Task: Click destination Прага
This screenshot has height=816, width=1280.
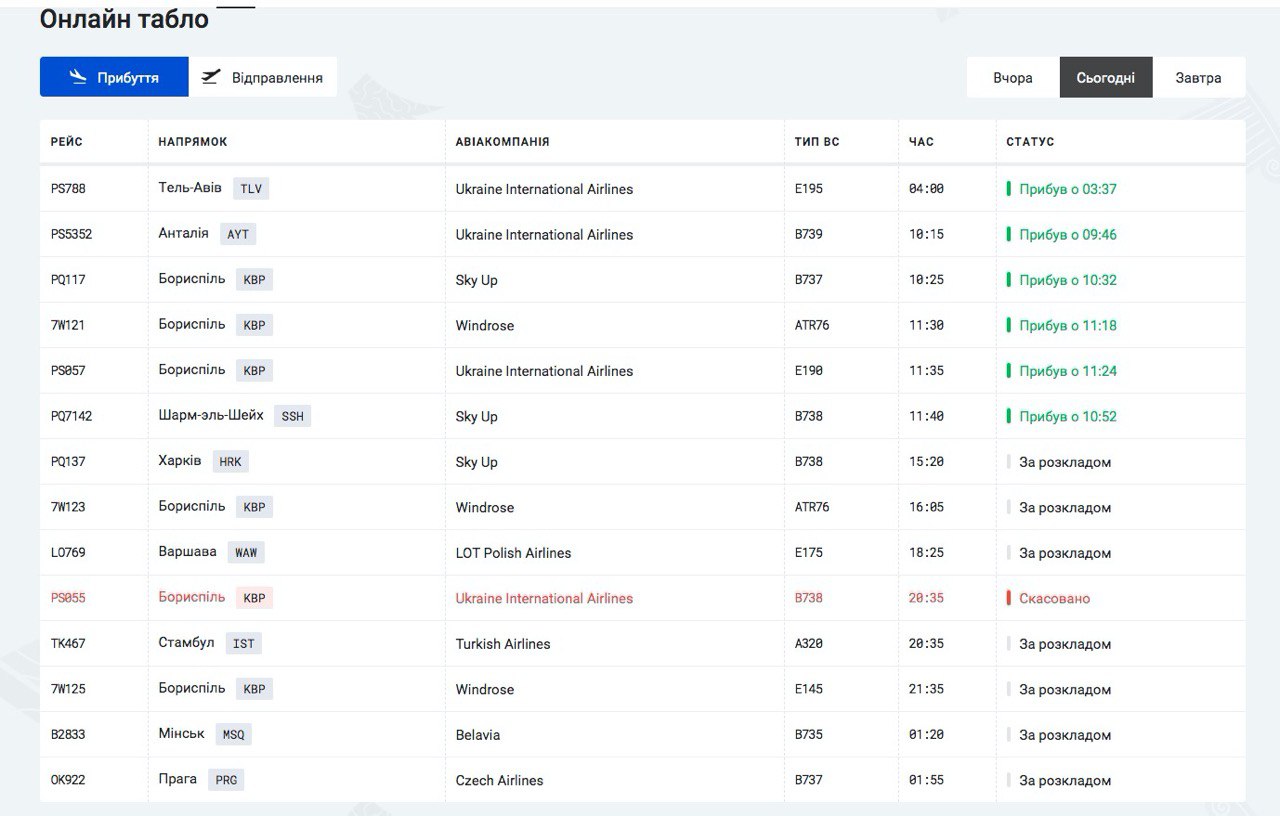Action: click(178, 779)
